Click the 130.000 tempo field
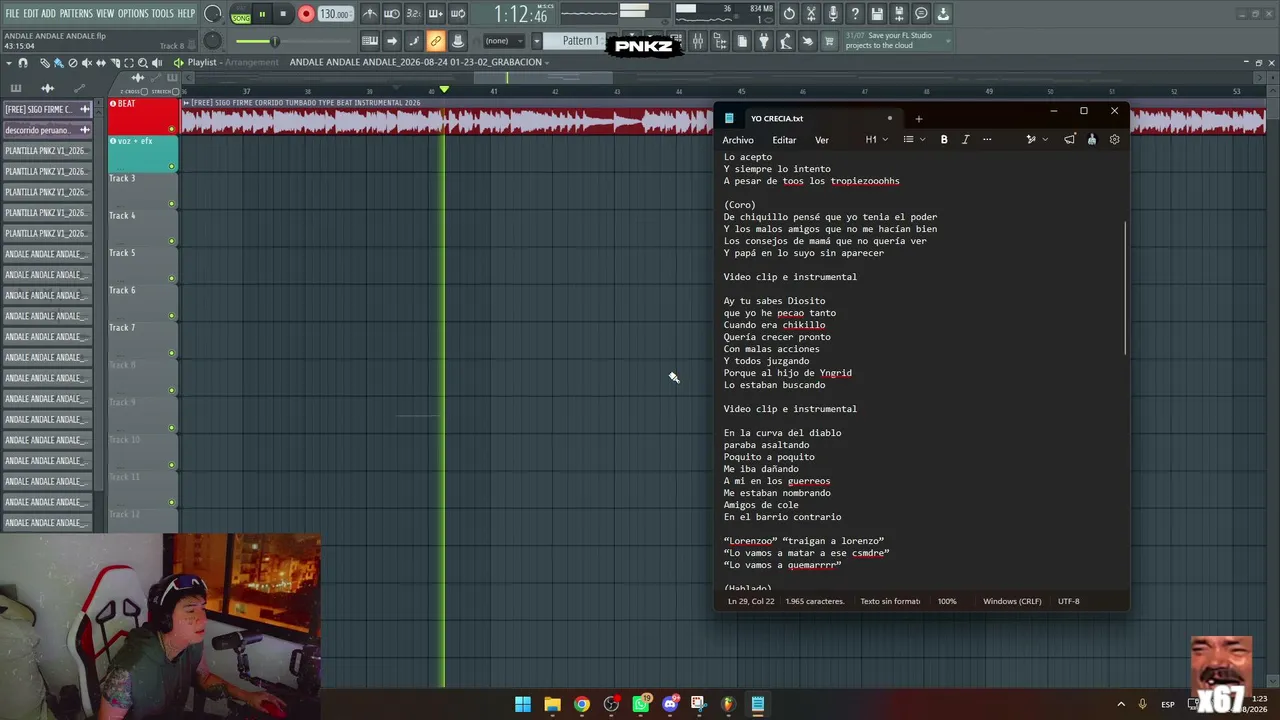Screen dimensions: 1280x720 335,15
